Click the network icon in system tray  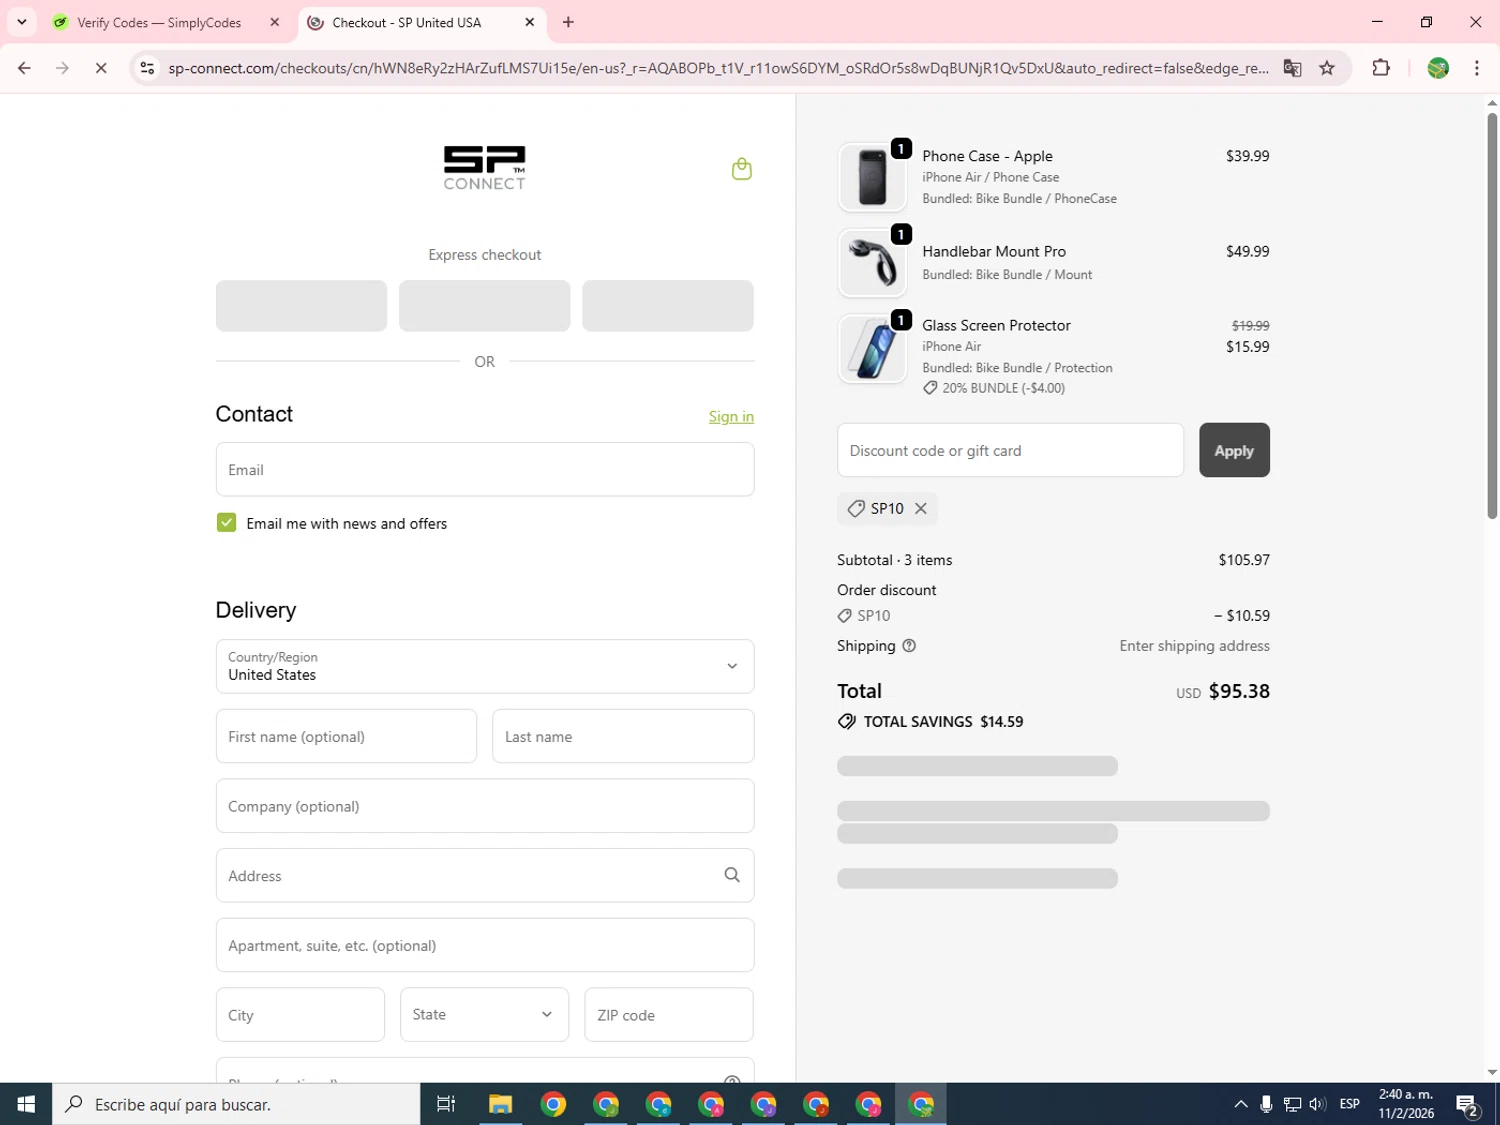1292,1104
